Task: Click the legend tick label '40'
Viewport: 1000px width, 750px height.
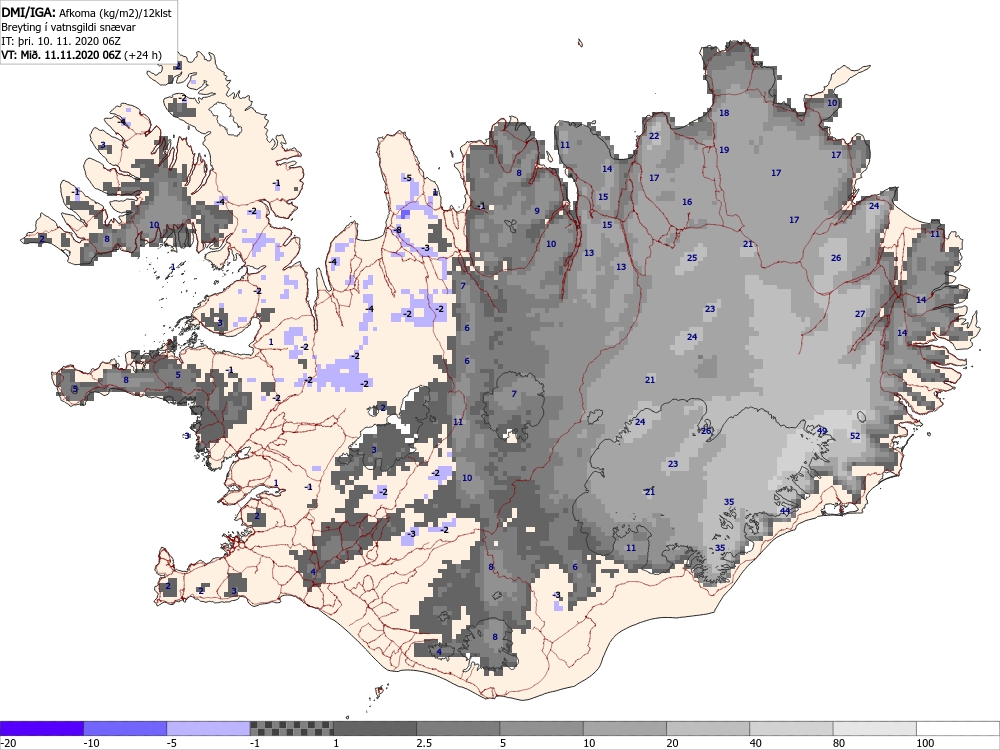Action: coord(756,744)
